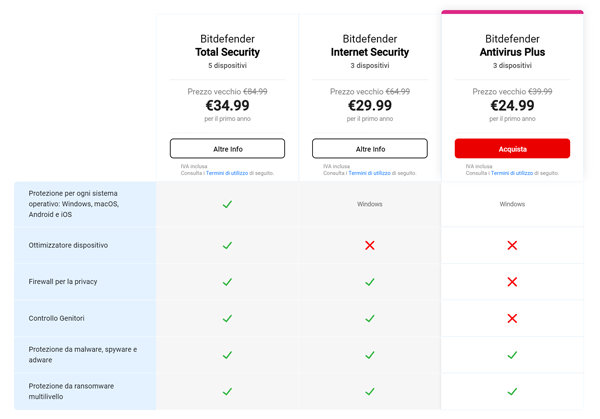Open Termini di utilizzo link under Total Security
The width and height of the screenshot is (600, 419).
227,173
